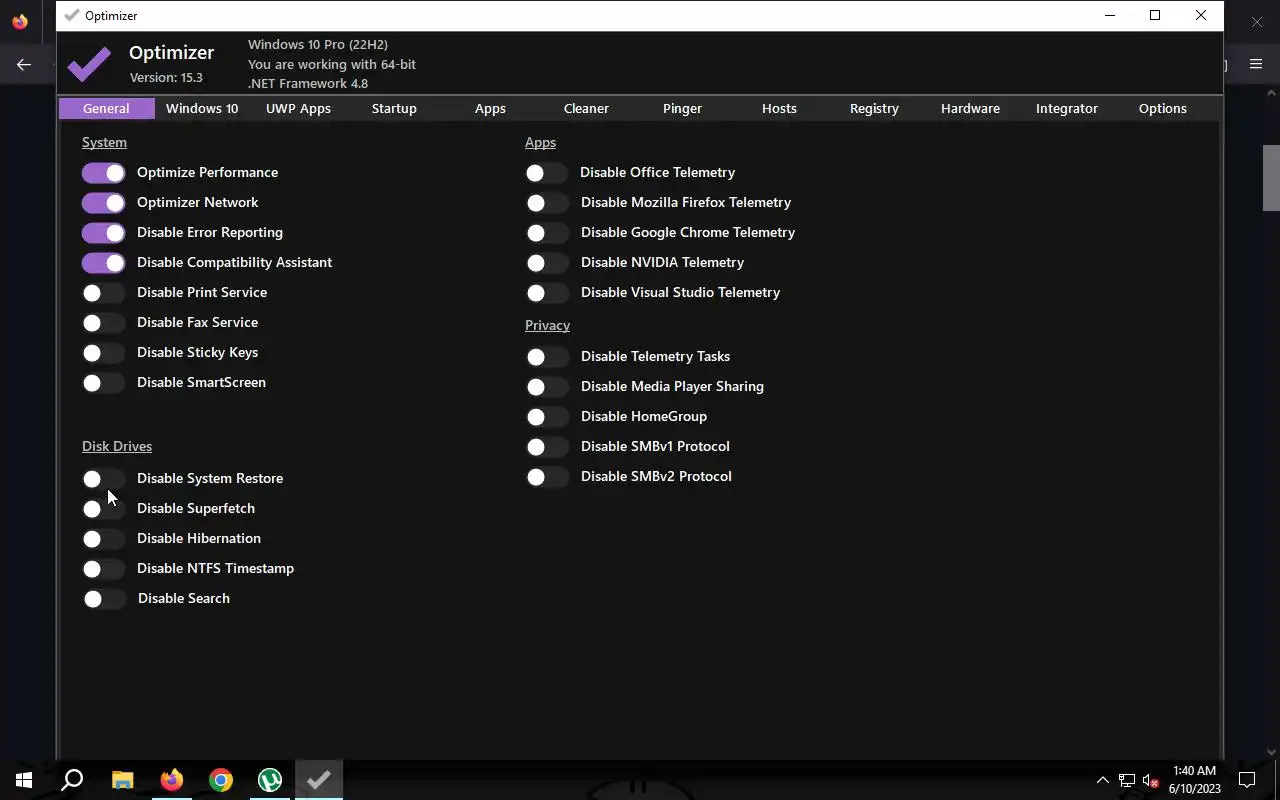Show hidden system tray icons

tap(1102, 781)
